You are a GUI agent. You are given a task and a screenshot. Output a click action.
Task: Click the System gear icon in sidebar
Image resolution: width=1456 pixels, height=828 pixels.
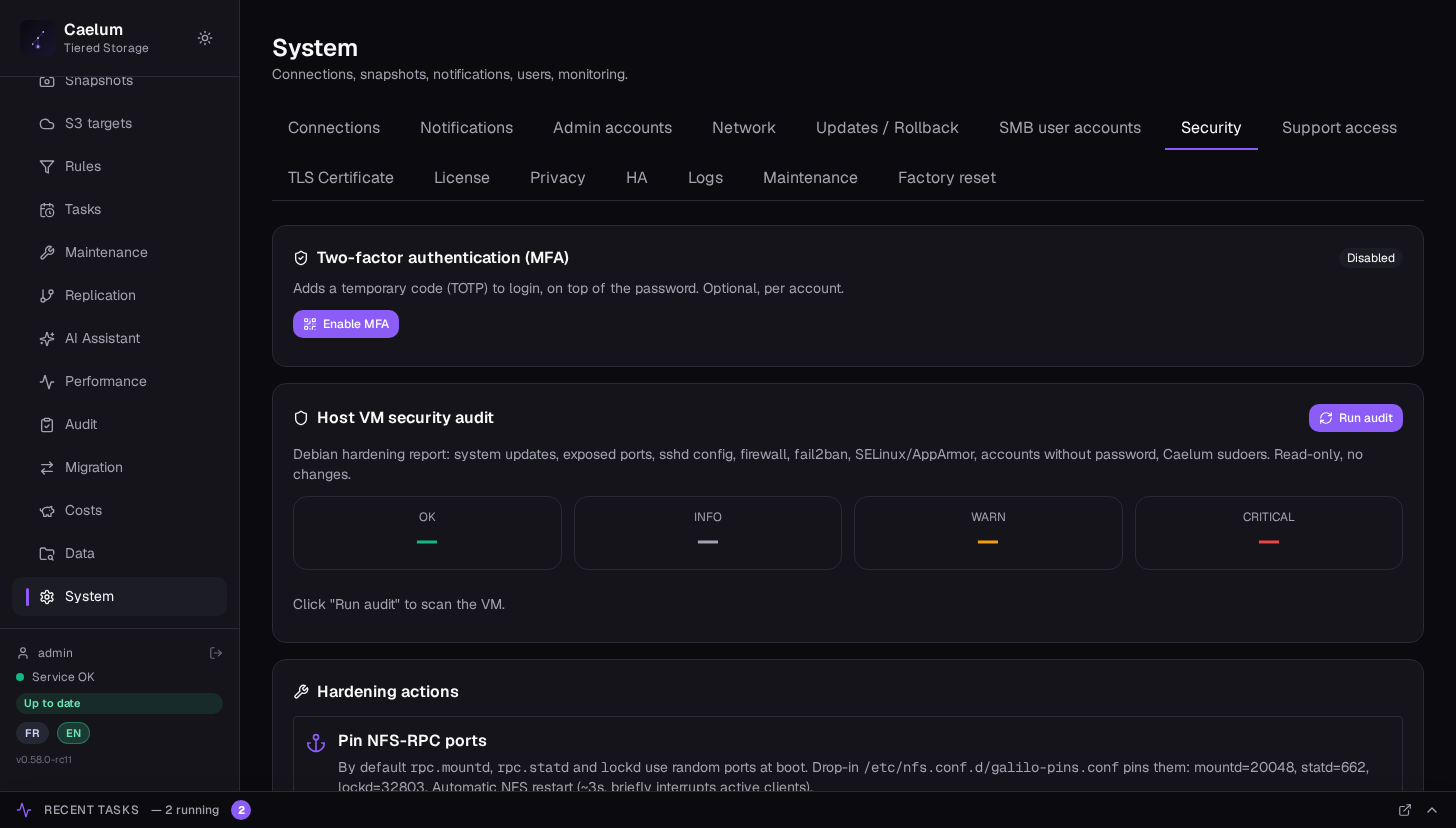point(47,597)
